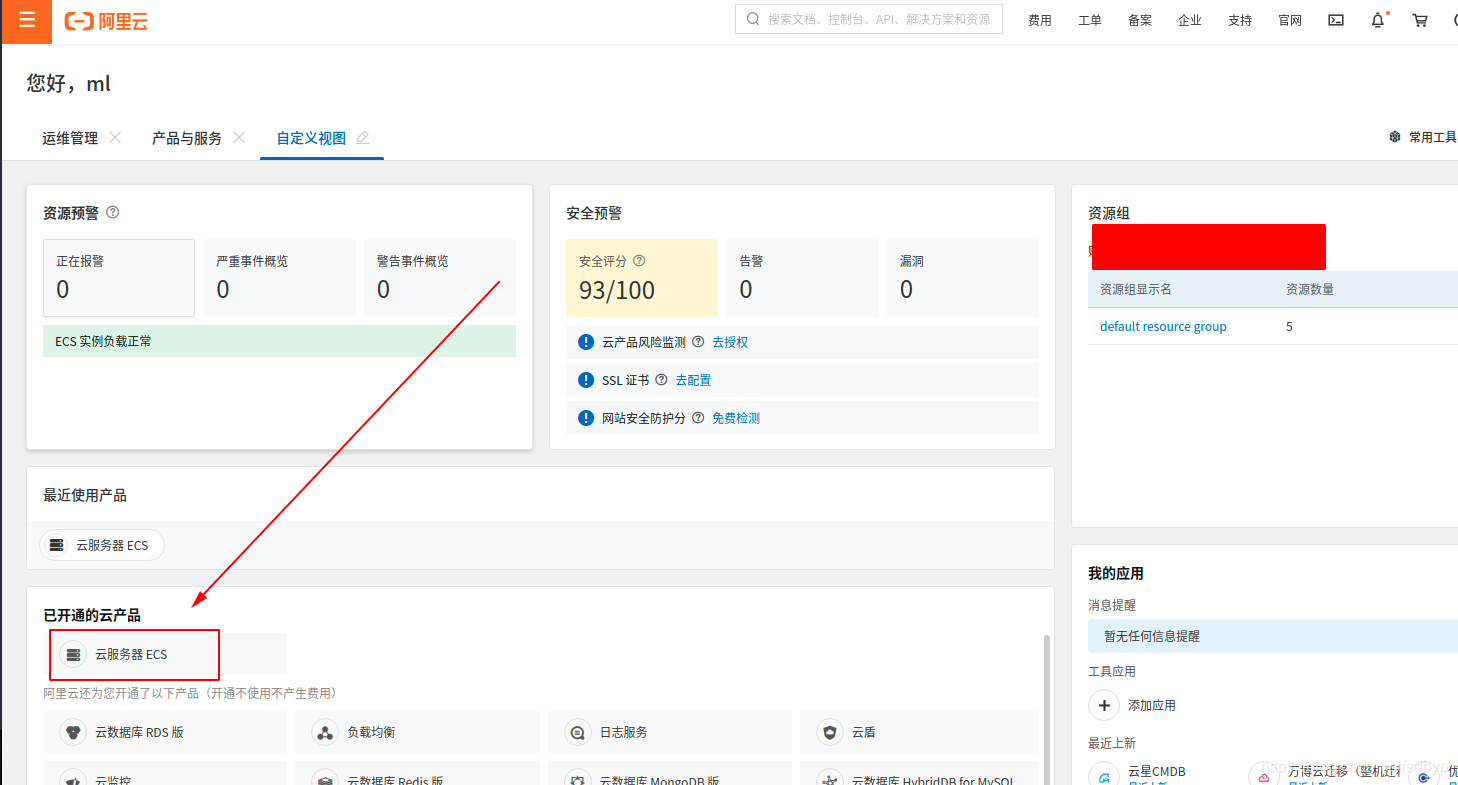
Task: Click the Alibaba Cloud logo
Action: (106, 21)
